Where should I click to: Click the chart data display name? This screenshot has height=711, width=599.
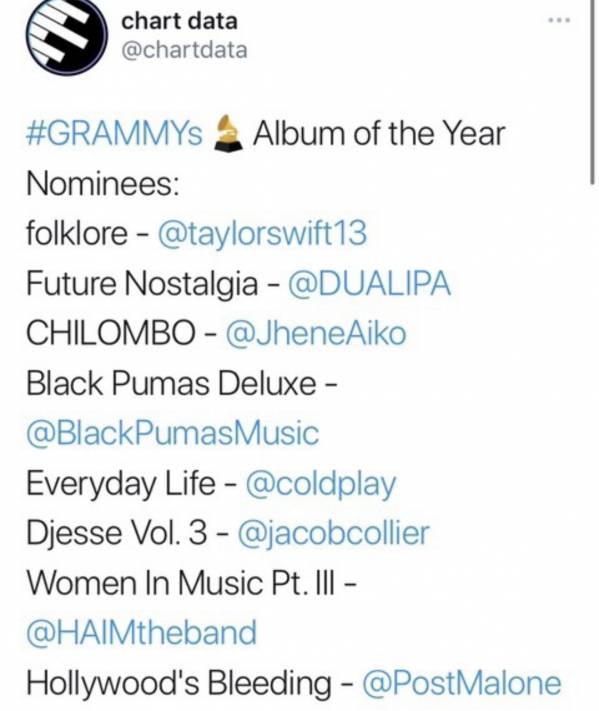pyautogui.click(x=179, y=21)
